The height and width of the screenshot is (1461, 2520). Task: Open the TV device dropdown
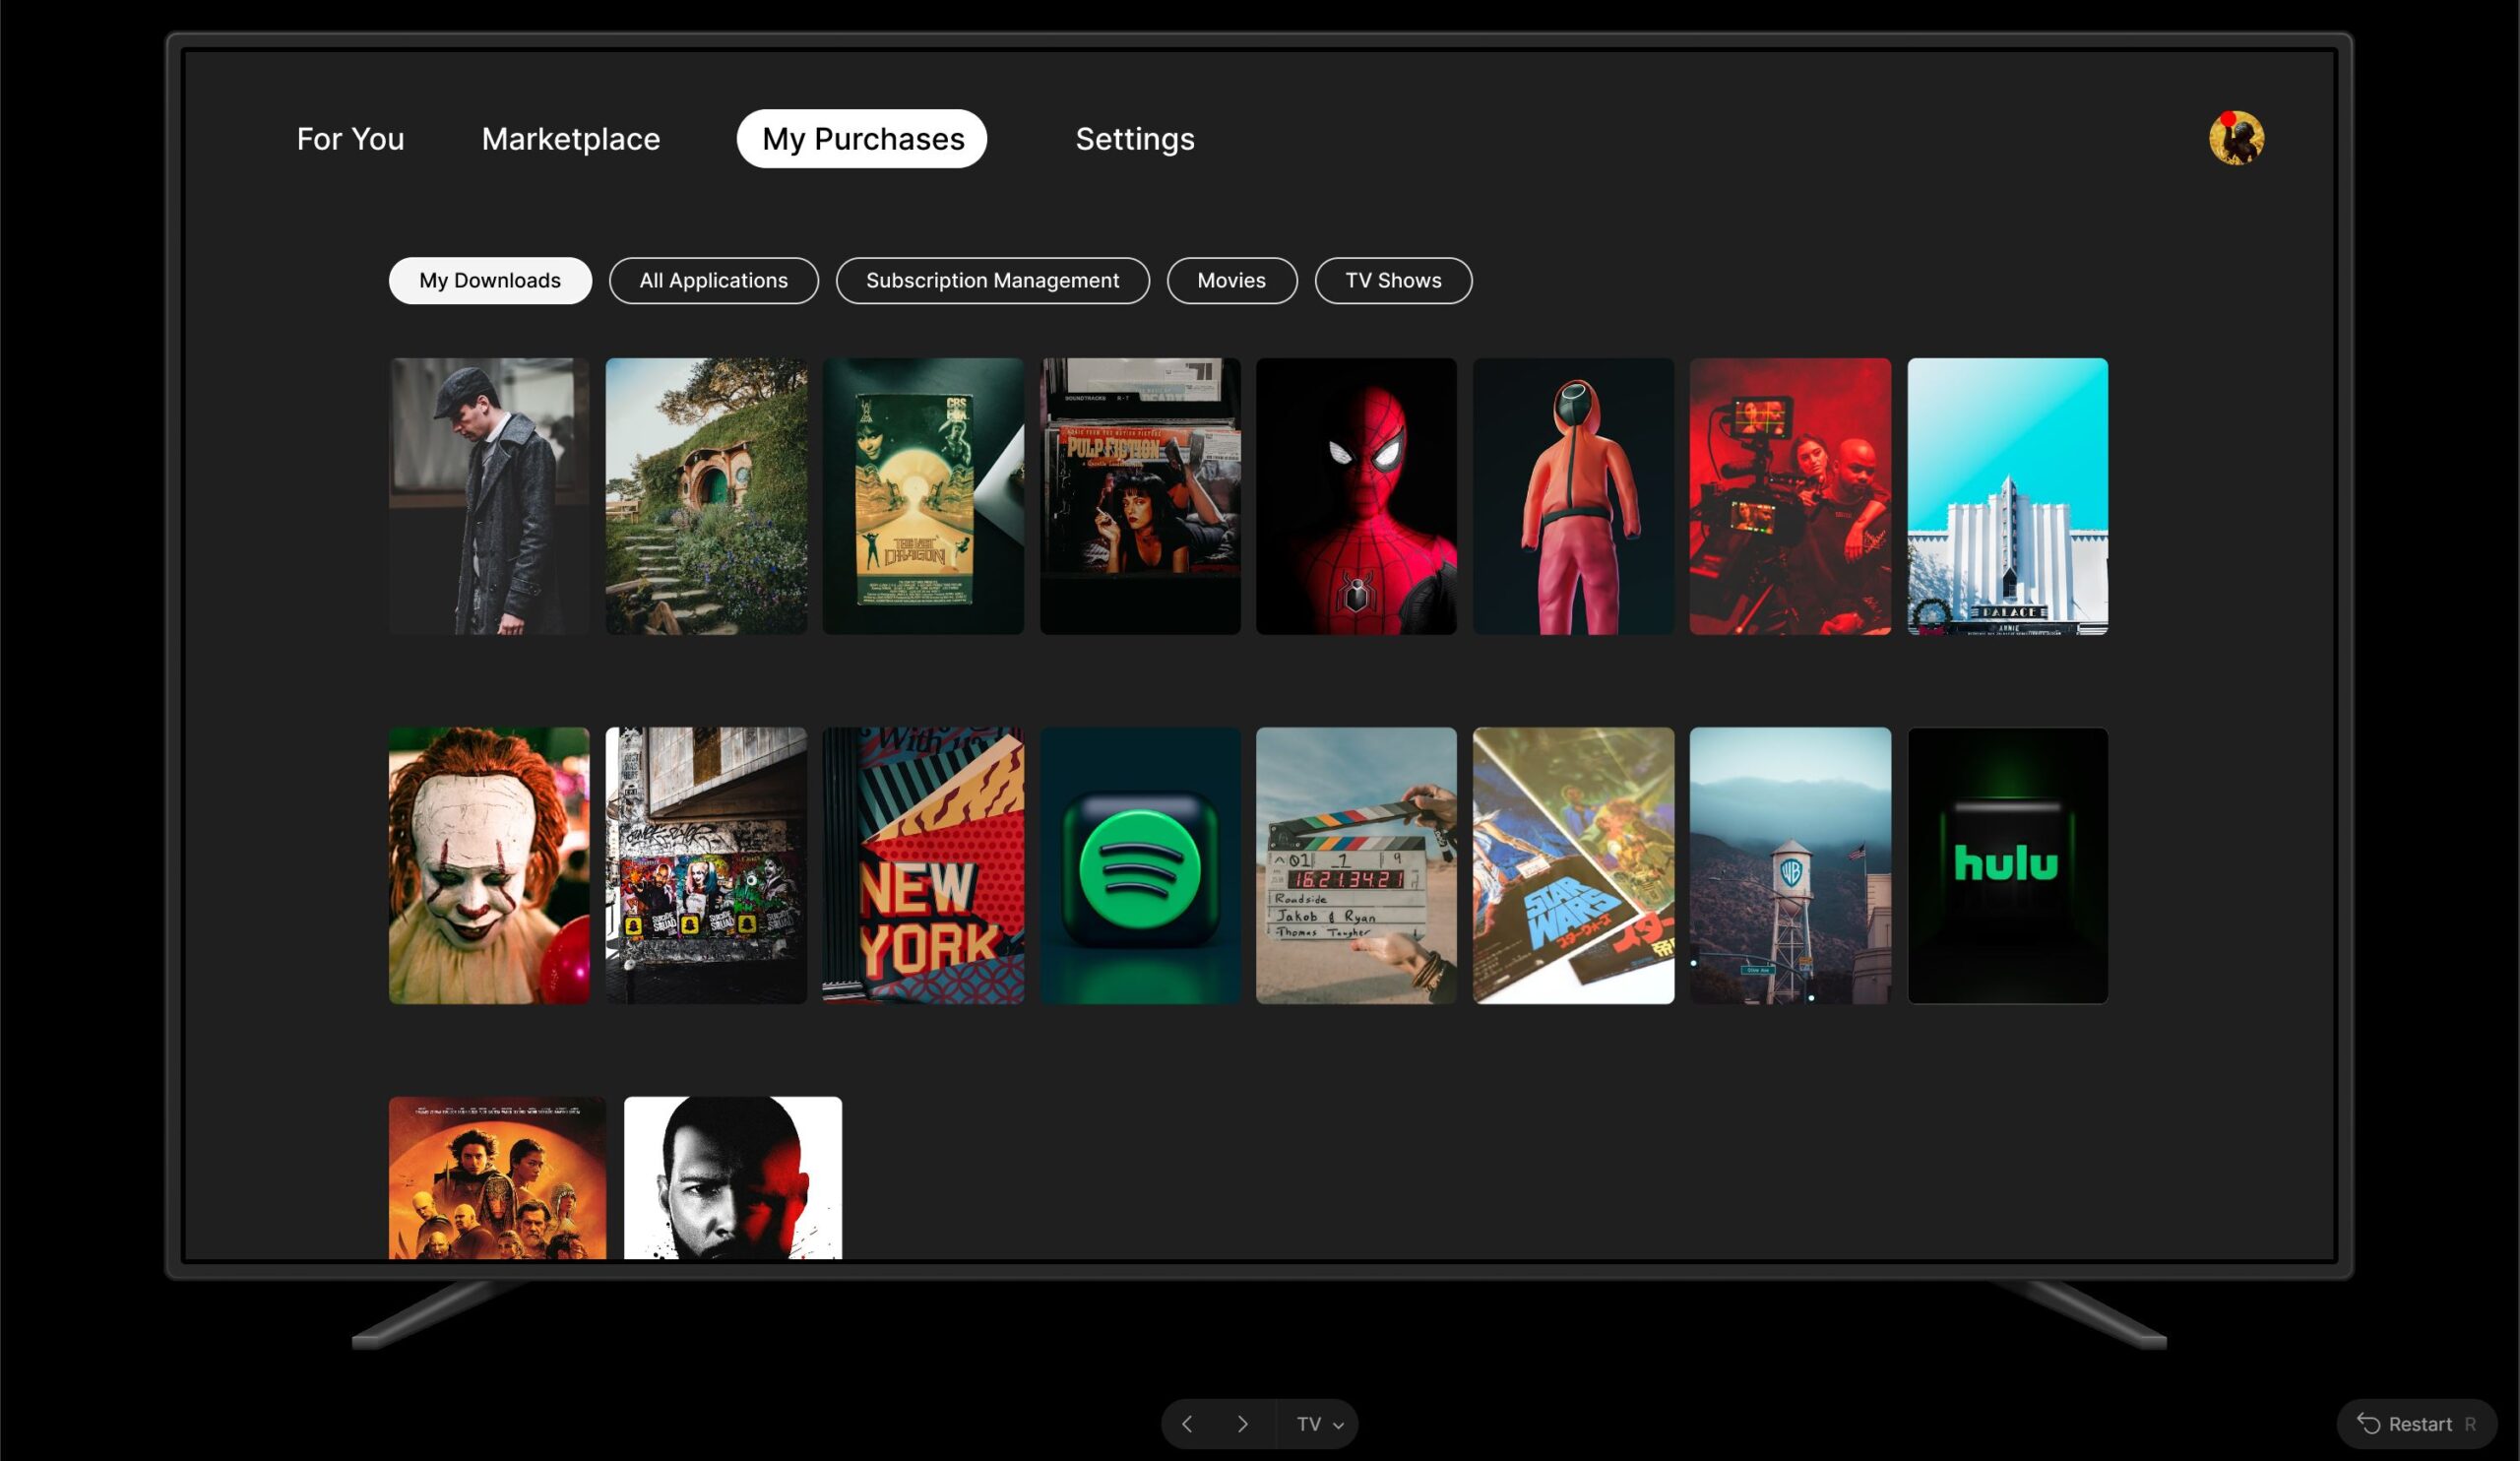pyautogui.click(x=1319, y=1424)
